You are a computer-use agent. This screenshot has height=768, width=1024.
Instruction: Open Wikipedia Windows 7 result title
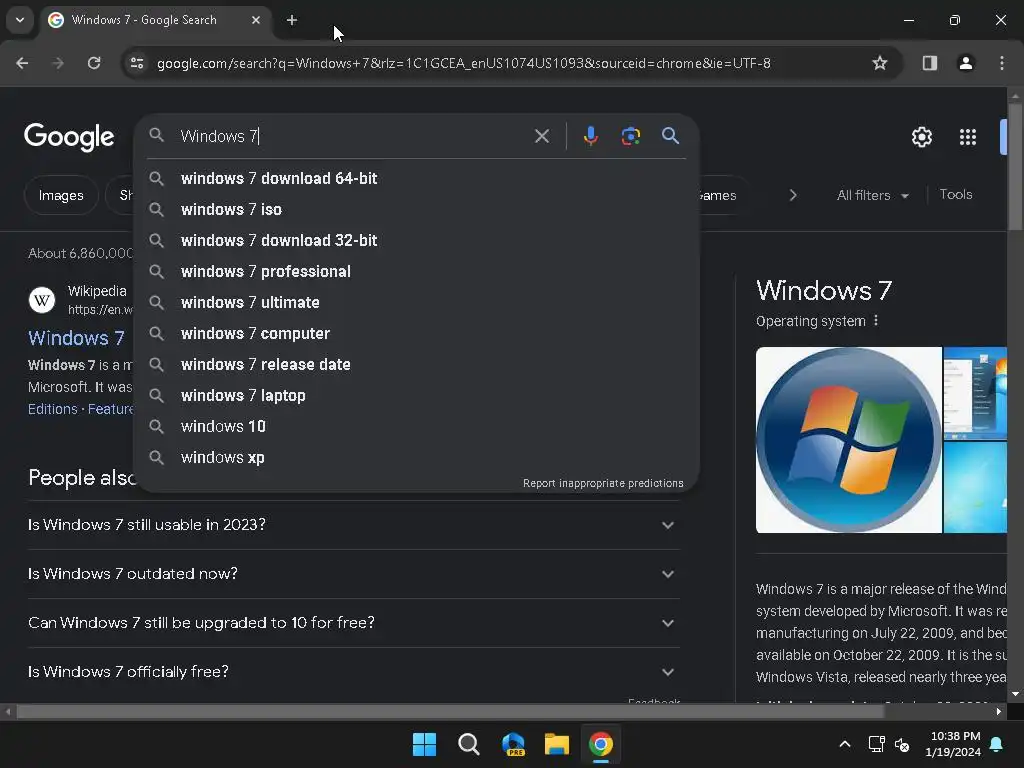pyautogui.click(x=76, y=338)
